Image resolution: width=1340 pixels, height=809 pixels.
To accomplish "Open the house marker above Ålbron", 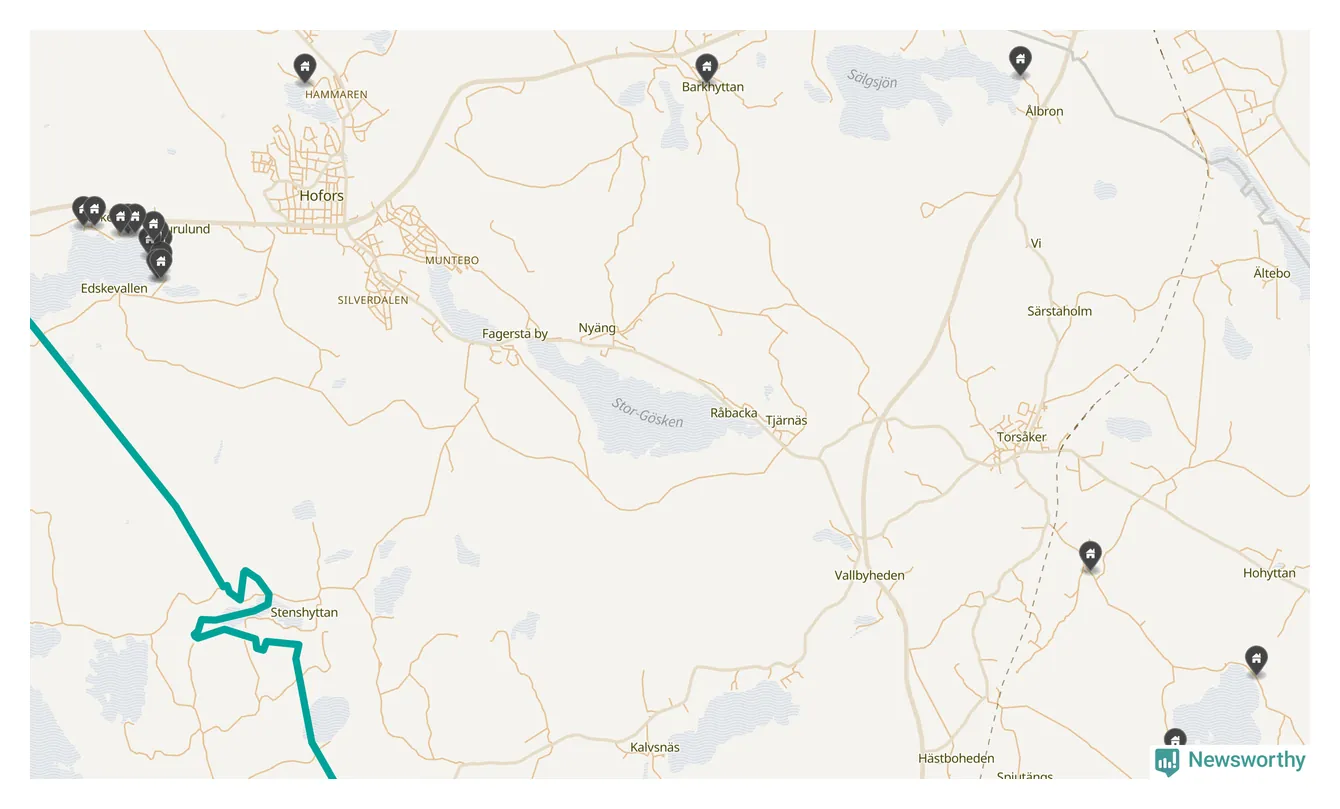I will 1020,60.
